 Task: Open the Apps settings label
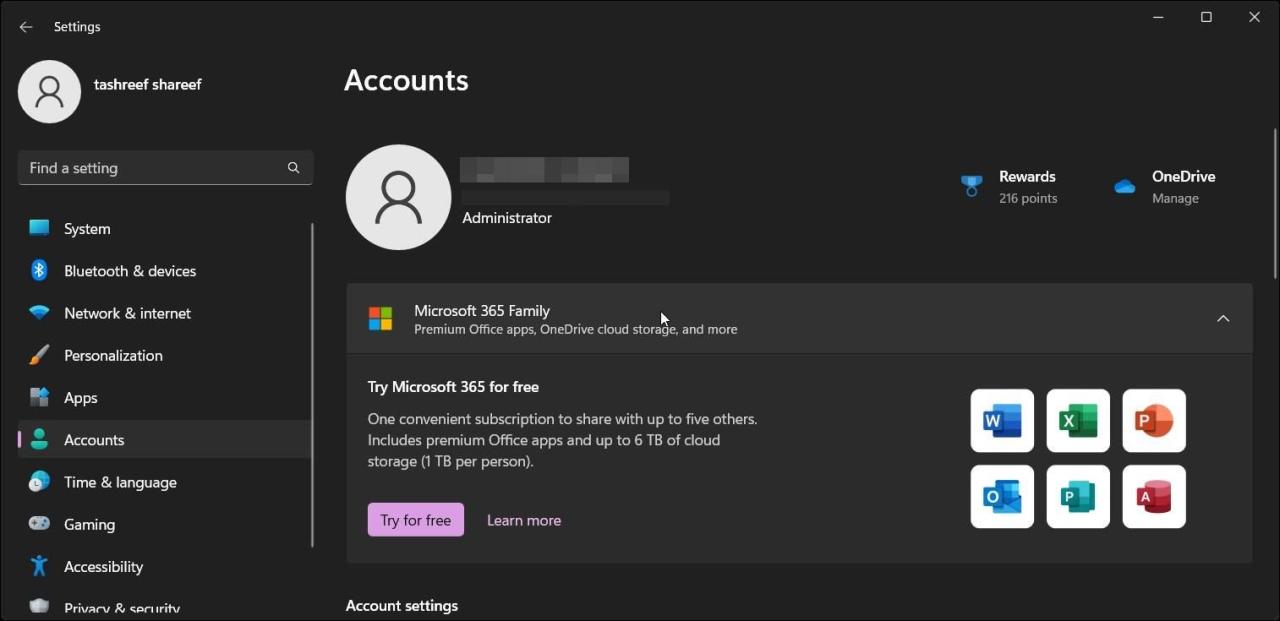(81, 398)
